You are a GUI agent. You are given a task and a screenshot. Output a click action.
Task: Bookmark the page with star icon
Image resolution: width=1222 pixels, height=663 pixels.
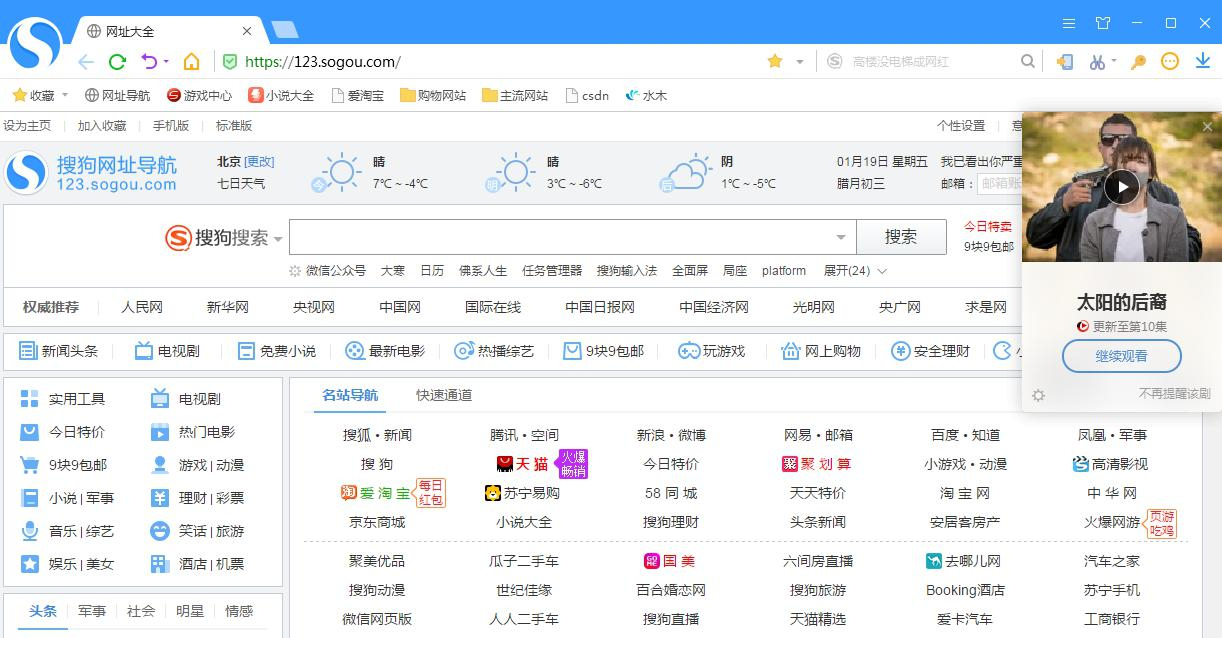[x=775, y=62]
